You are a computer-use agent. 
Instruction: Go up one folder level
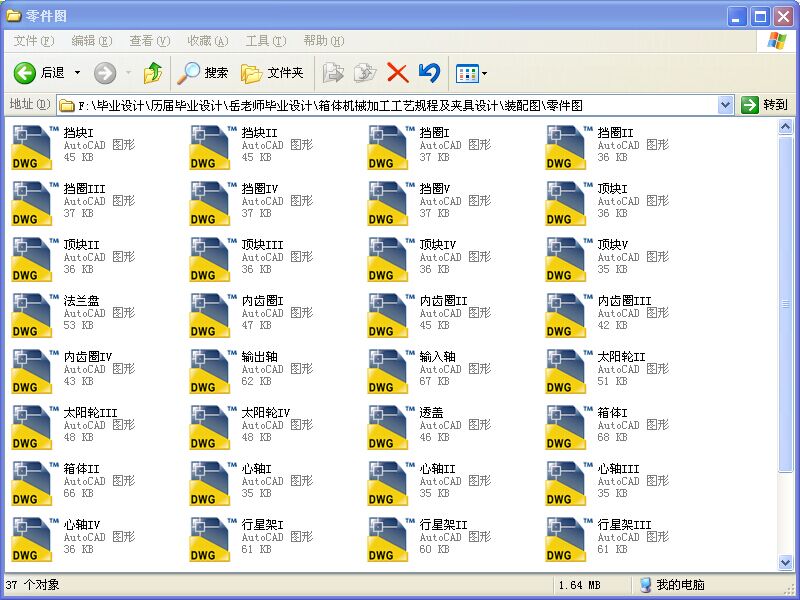point(153,73)
